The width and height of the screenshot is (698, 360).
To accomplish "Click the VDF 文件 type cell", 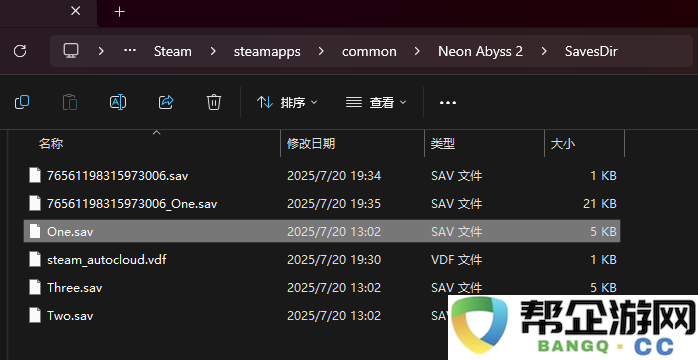I will coord(456,260).
